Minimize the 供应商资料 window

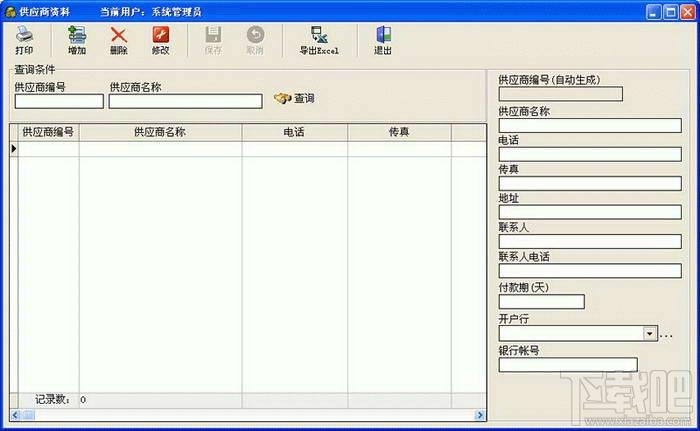[654, 12]
